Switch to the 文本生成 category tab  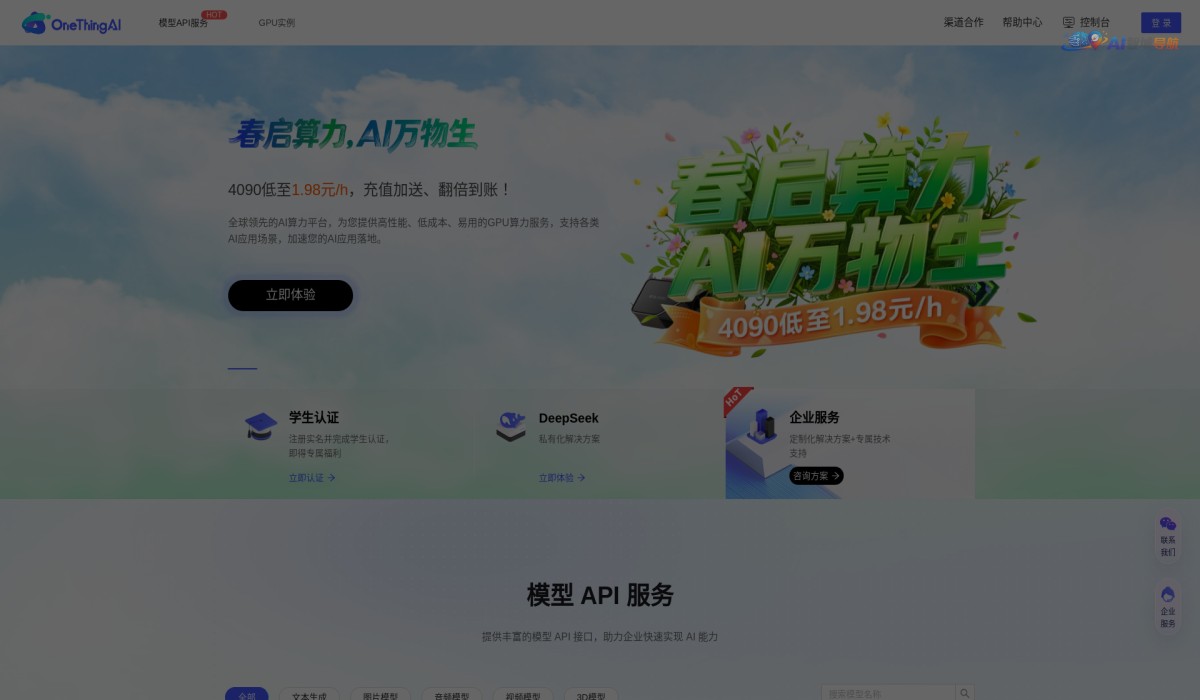click(310, 694)
